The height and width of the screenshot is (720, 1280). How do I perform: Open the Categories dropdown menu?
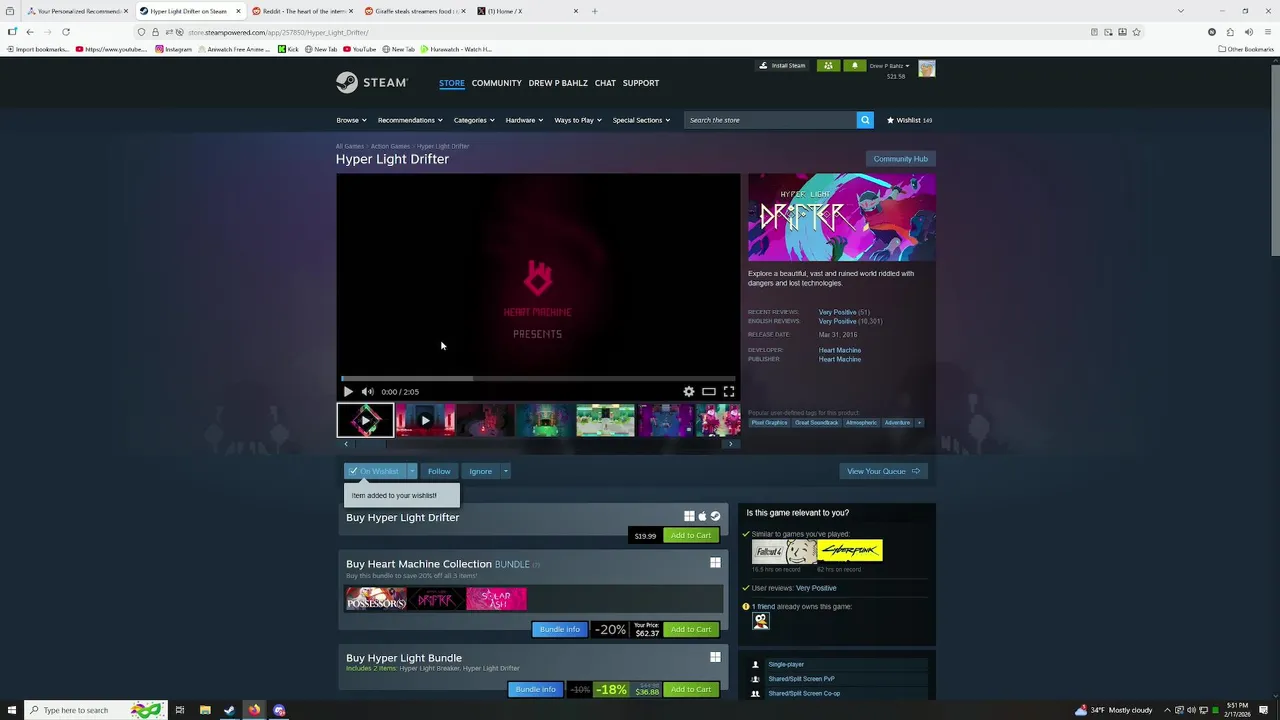(474, 120)
